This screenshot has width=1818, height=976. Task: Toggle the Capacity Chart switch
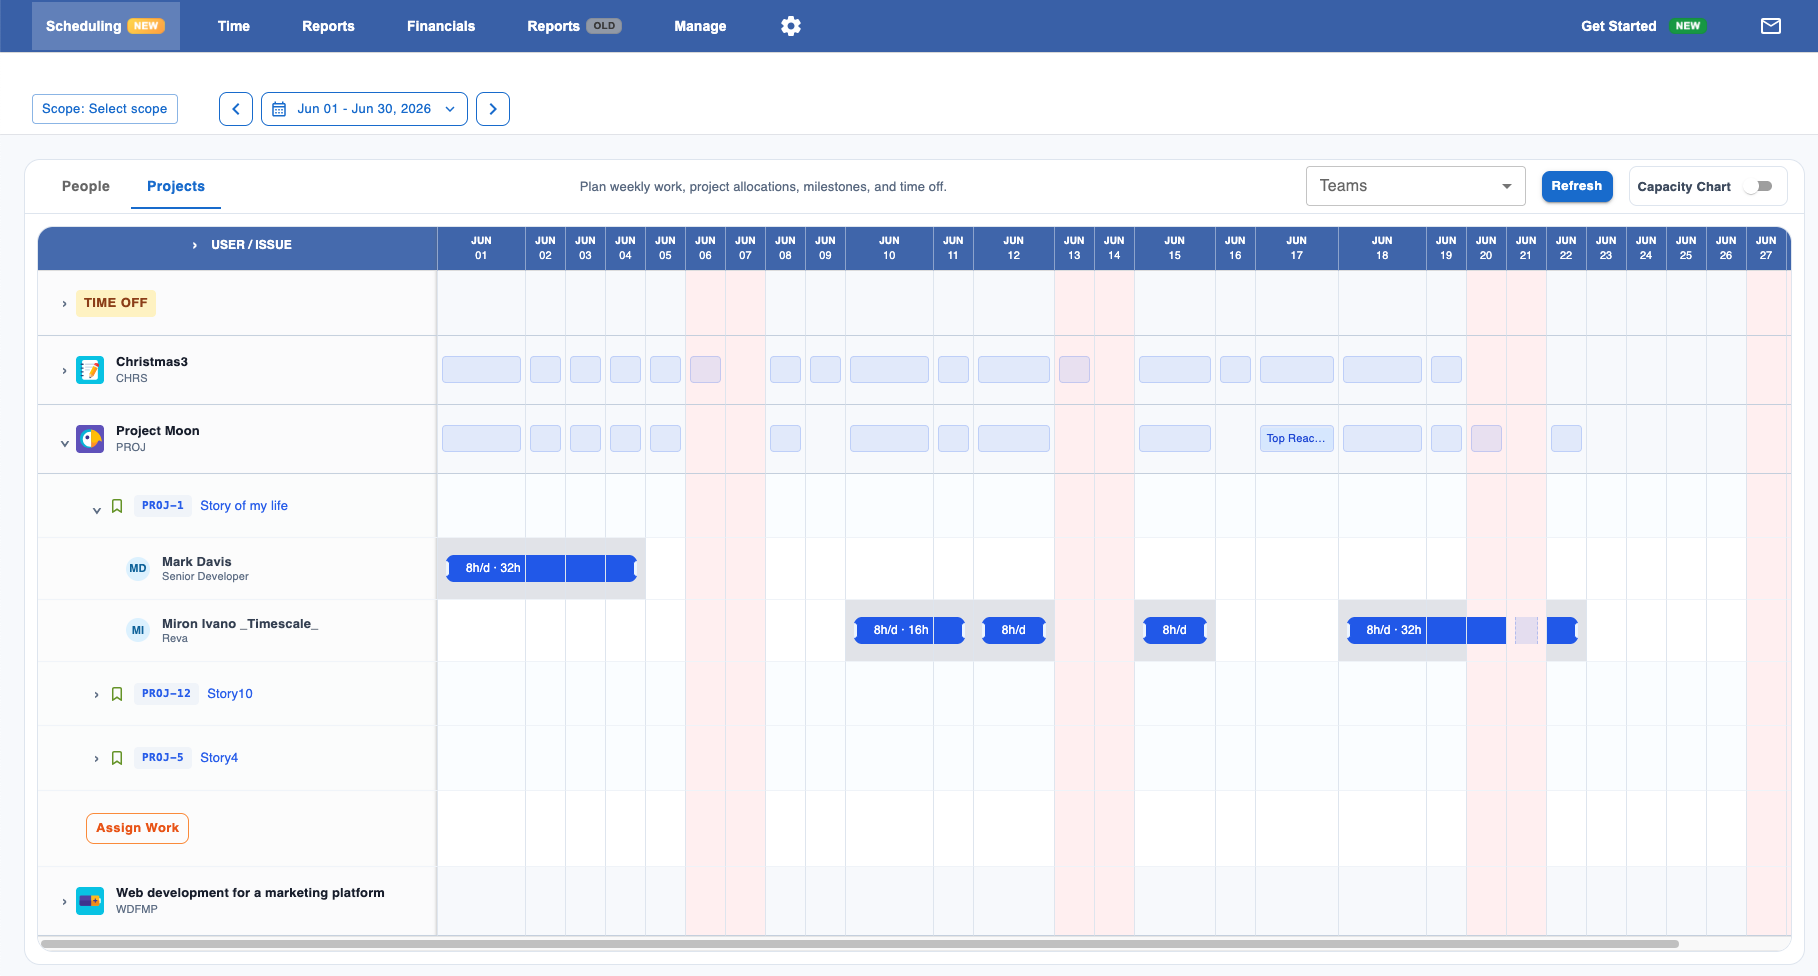[x=1758, y=187]
